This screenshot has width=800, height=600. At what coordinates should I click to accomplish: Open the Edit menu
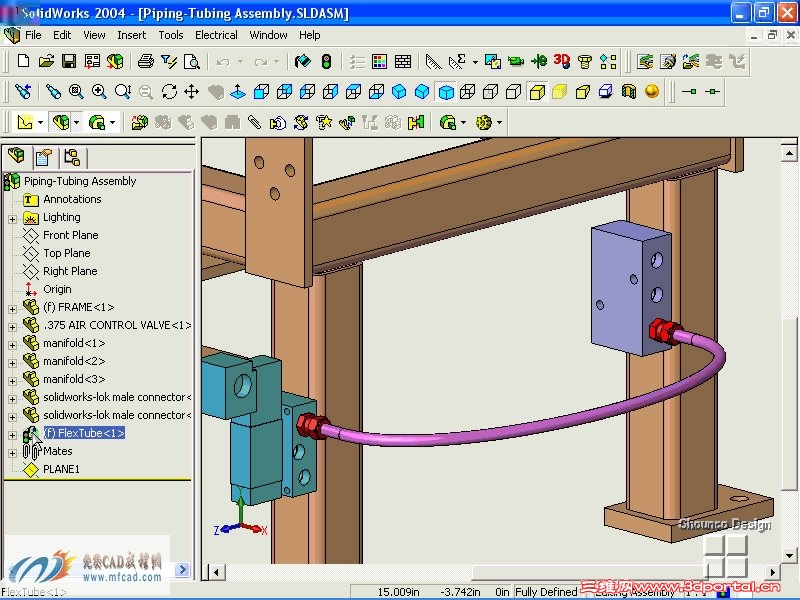click(x=62, y=35)
